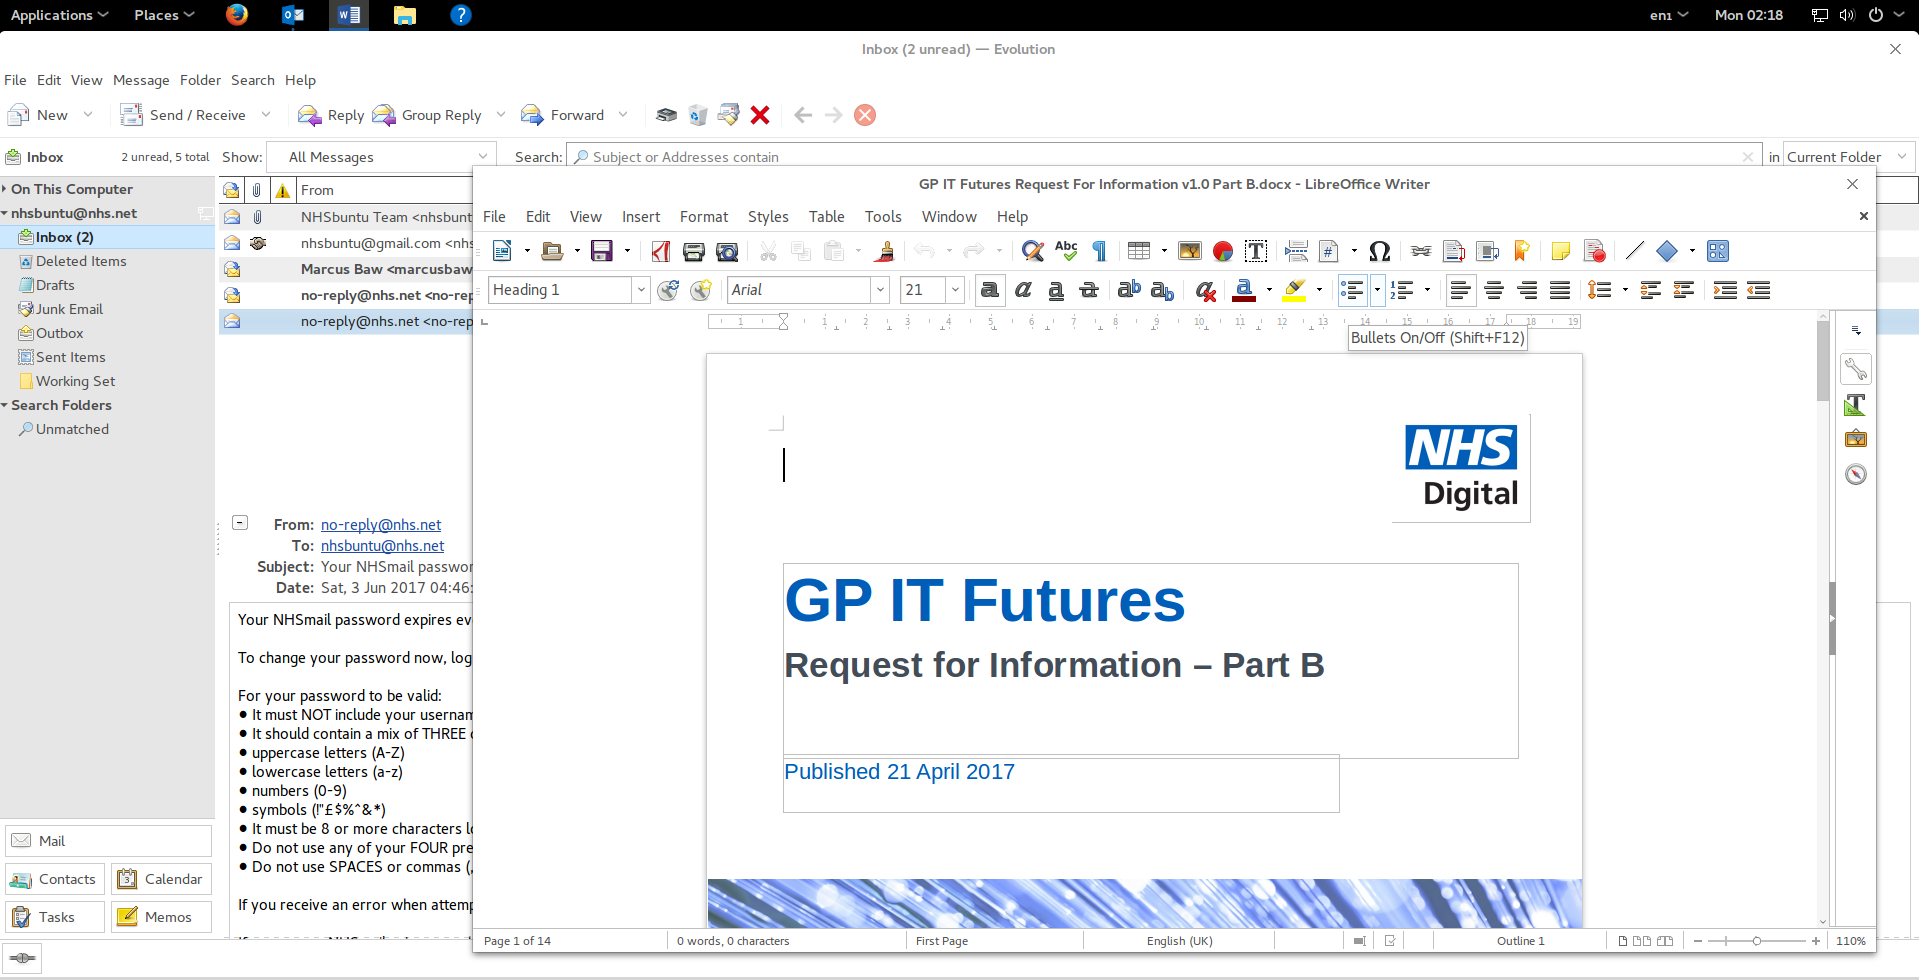Viewport: 1919px width, 980px height.
Task: Toggle Strikethrough formatting in Writer
Action: (x=1089, y=290)
